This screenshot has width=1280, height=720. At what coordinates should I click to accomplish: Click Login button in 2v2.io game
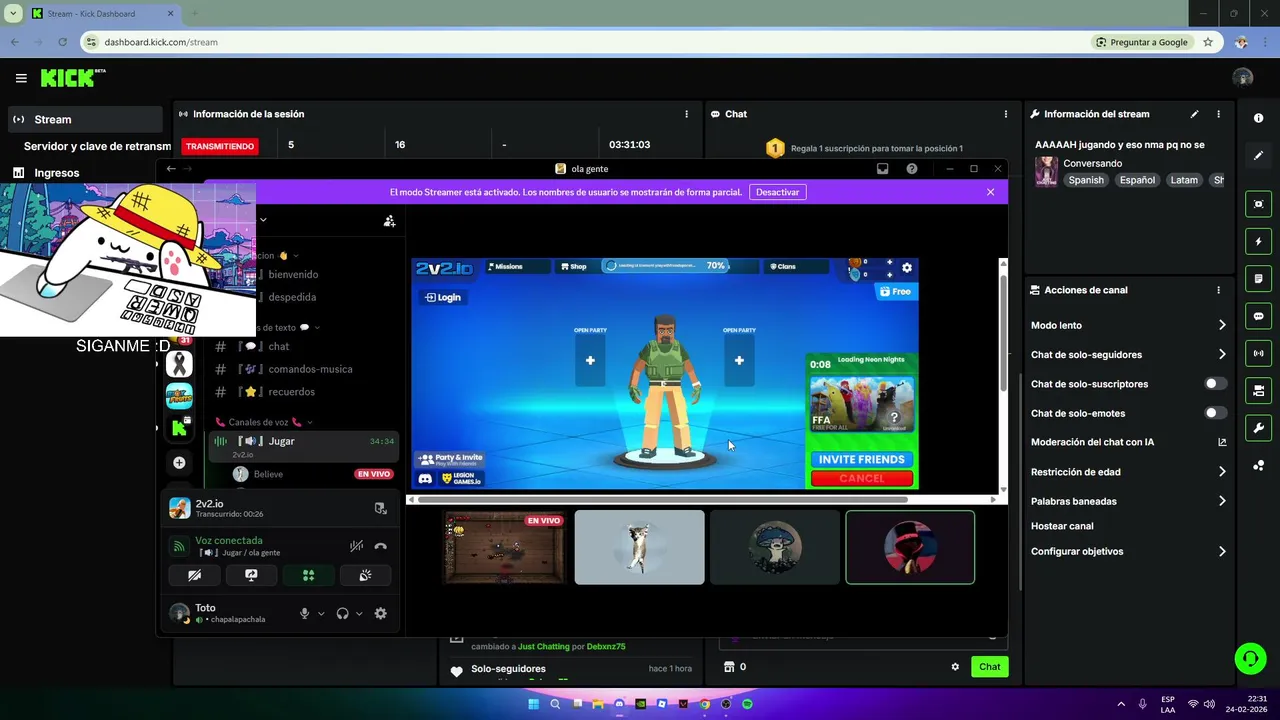[443, 297]
